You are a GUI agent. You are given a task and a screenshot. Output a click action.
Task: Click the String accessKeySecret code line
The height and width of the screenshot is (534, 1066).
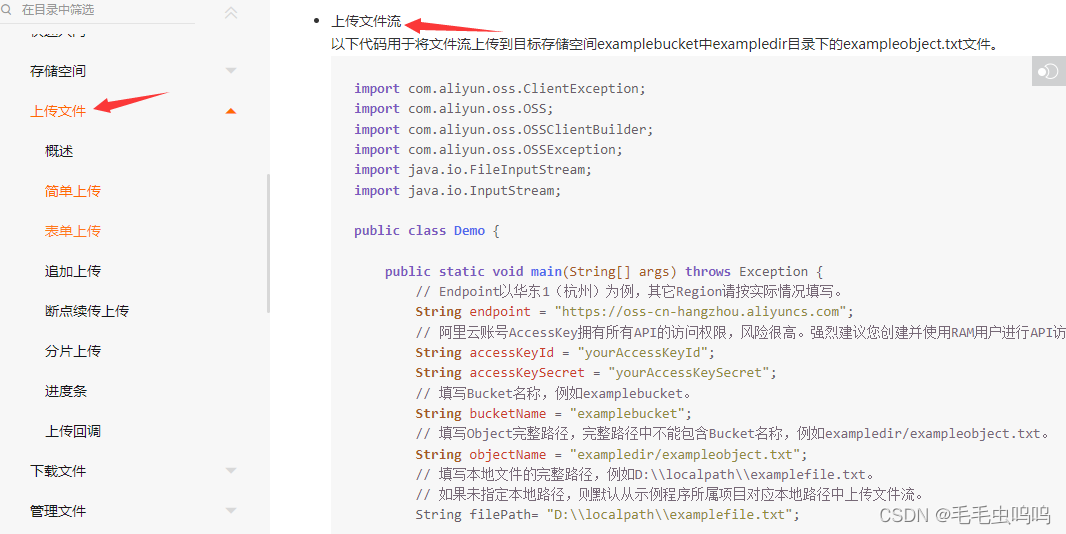tap(596, 372)
